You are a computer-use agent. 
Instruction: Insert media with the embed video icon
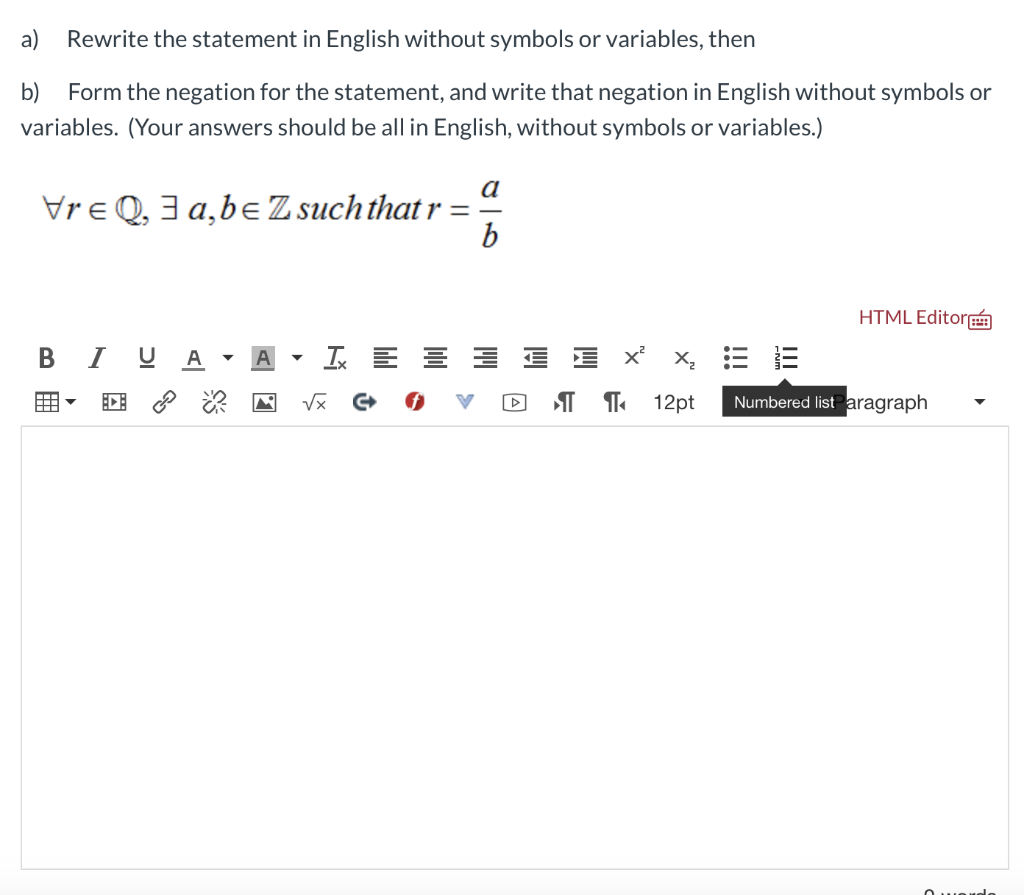113,401
